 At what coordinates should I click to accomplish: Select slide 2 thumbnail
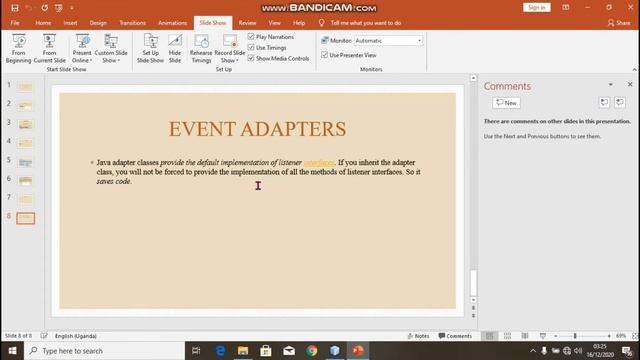(25, 106)
